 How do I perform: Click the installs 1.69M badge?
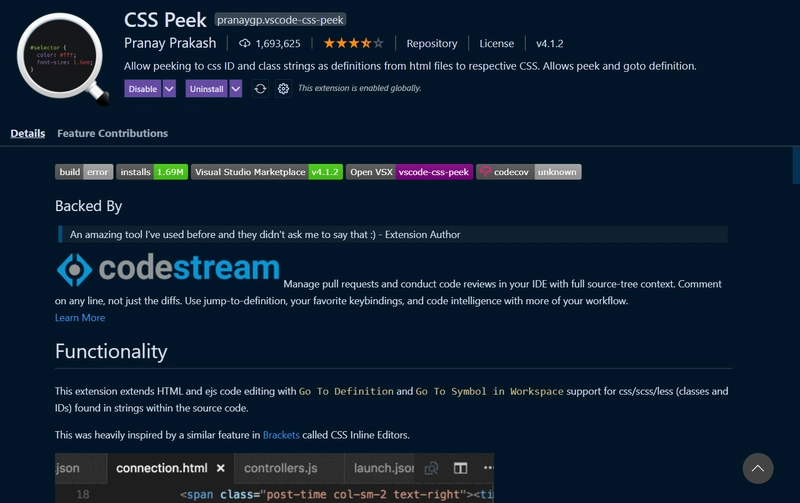click(x=152, y=172)
